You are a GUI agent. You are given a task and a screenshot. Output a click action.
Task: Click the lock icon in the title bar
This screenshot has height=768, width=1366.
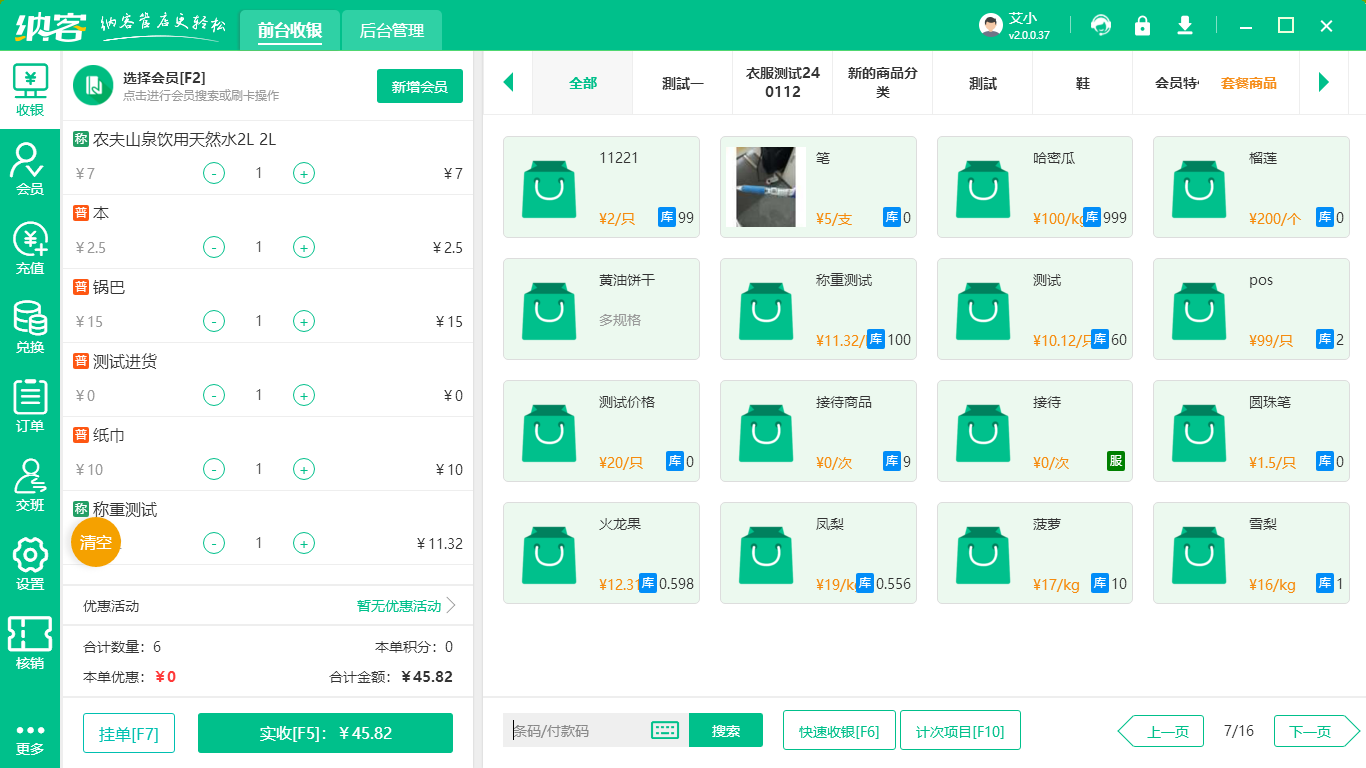(x=1142, y=24)
